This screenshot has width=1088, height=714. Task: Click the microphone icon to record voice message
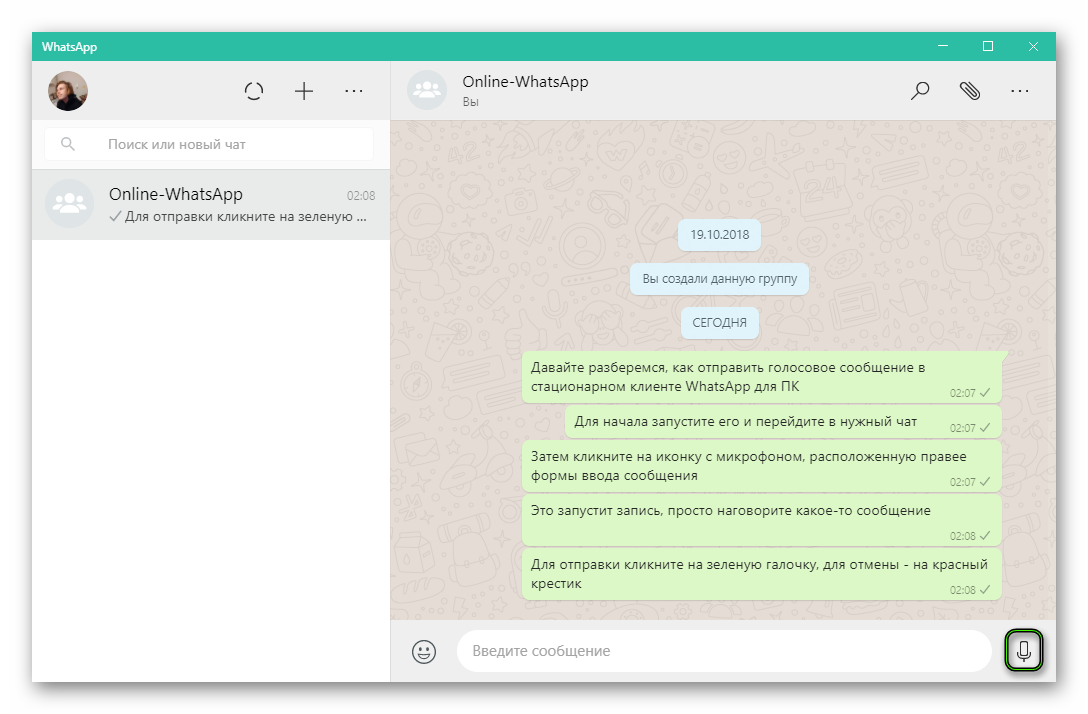1023,651
